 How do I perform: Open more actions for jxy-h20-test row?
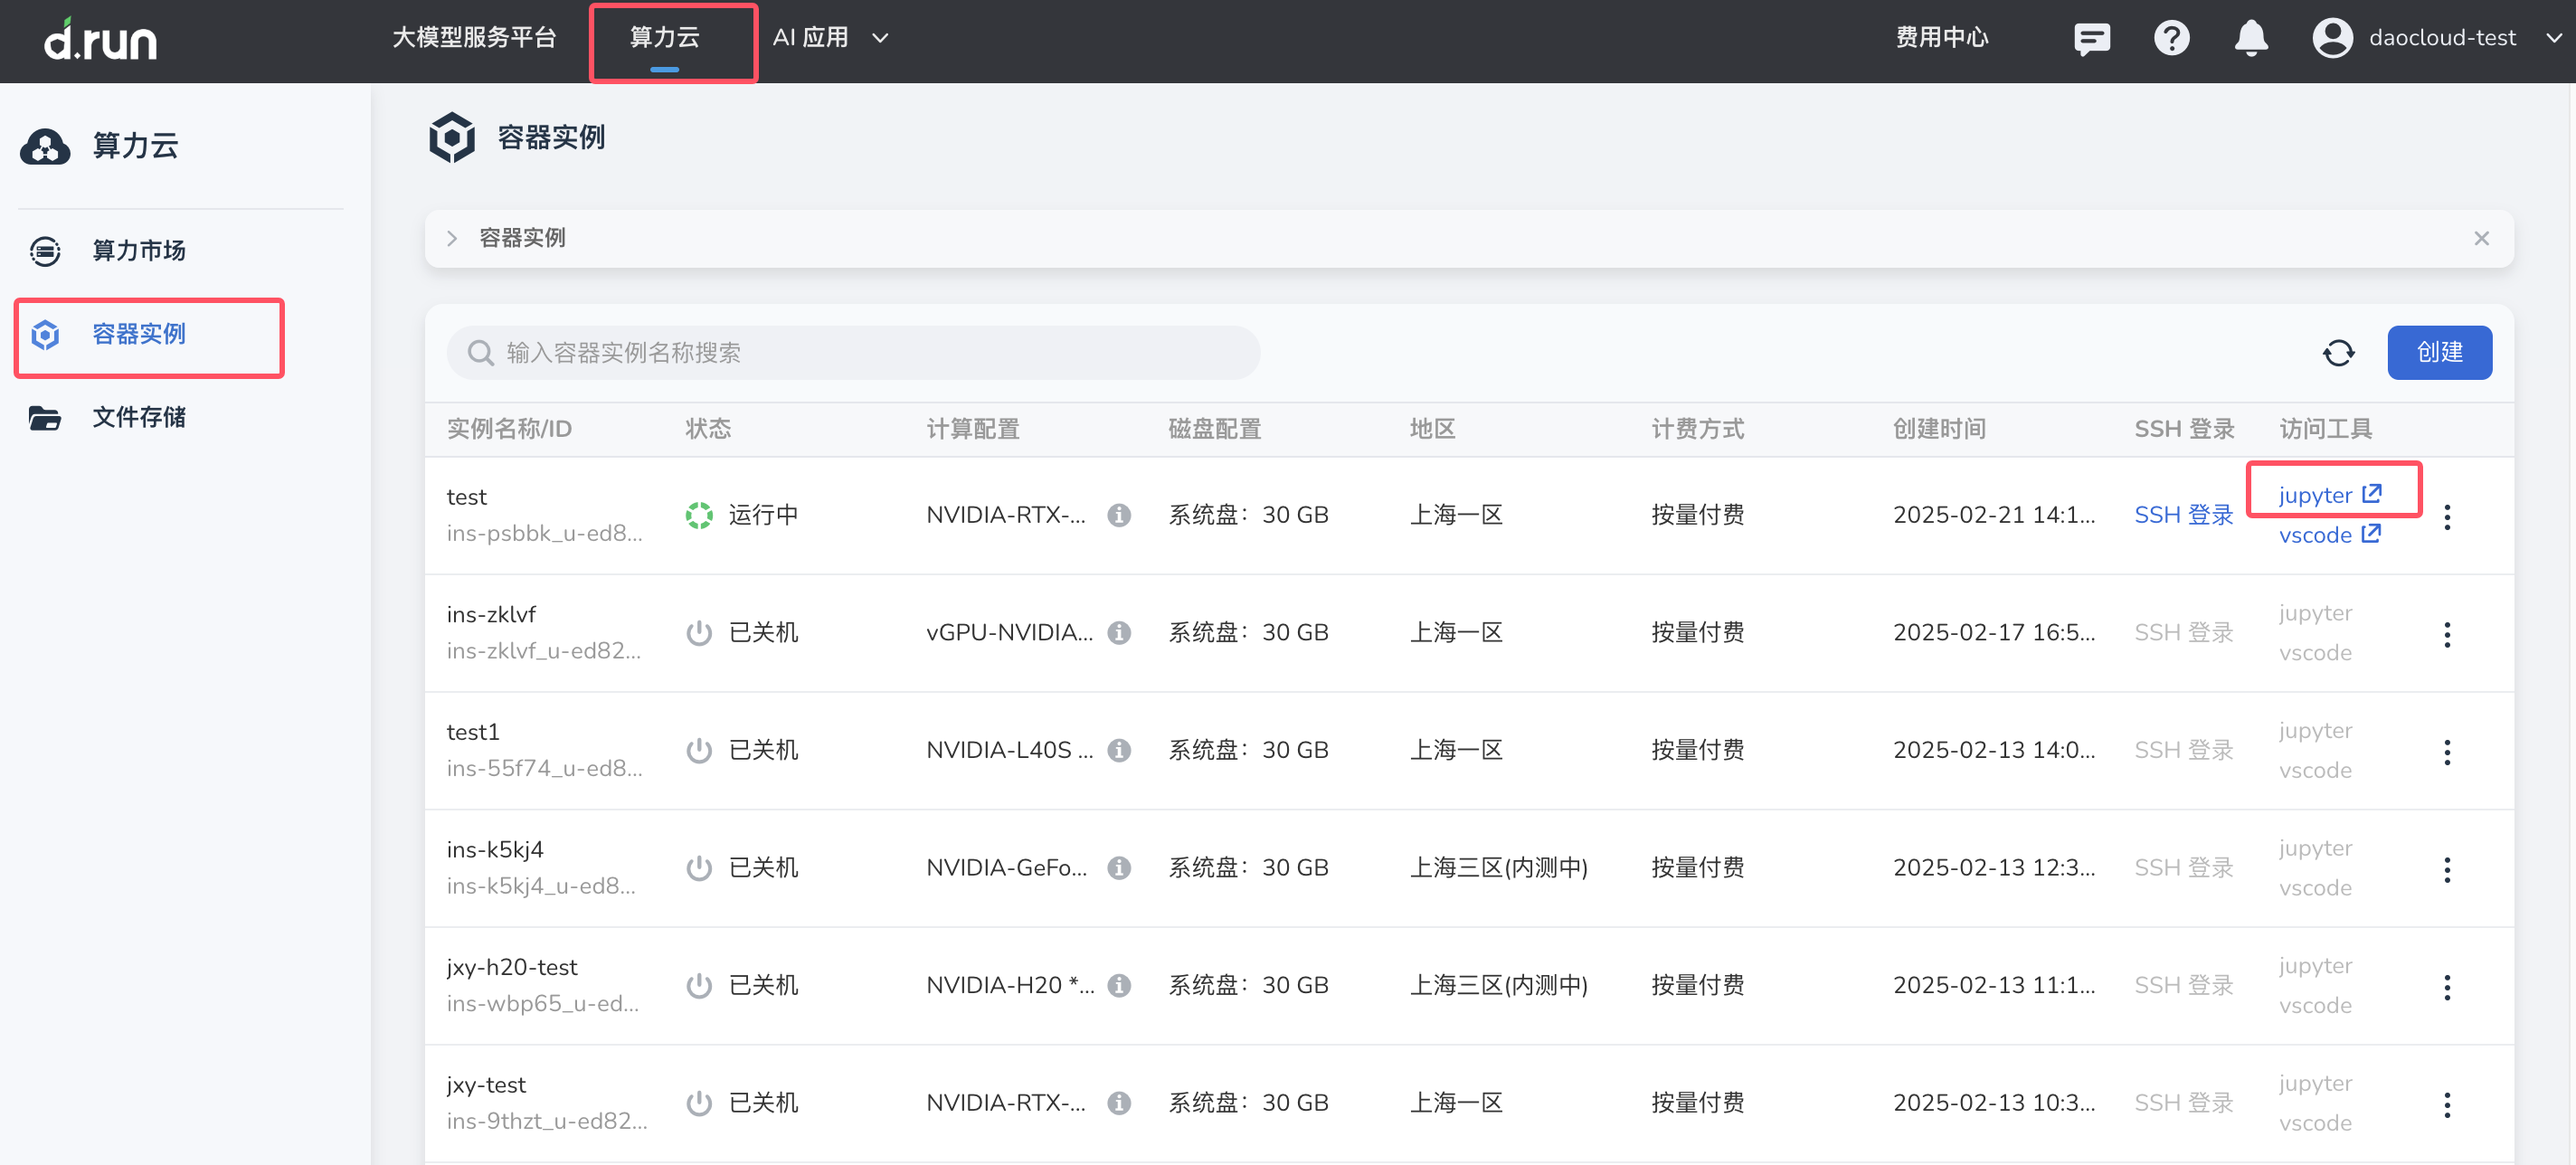click(x=2447, y=987)
